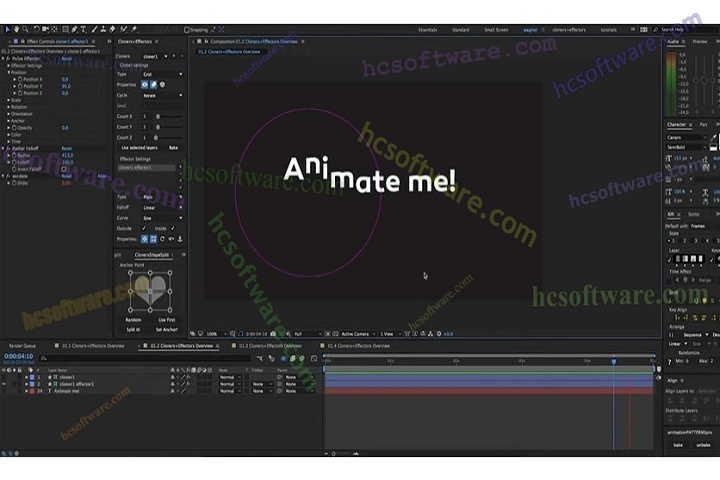The width and height of the screenshot is (720, 480).
Task: Open the Render Queue tab
Action: point(22,346)
